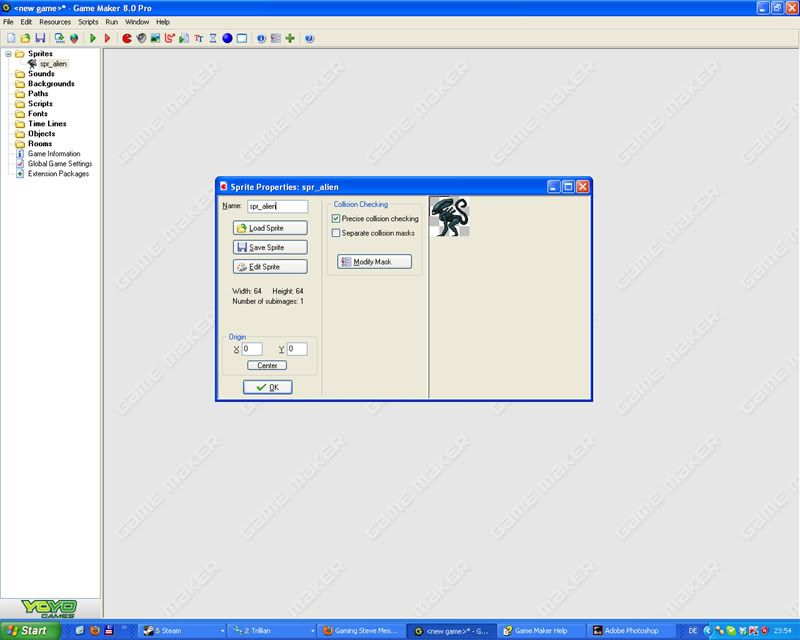Screen dimensions: 800x640
Task: Click the Origin Y field
Action: click(297, 349)
